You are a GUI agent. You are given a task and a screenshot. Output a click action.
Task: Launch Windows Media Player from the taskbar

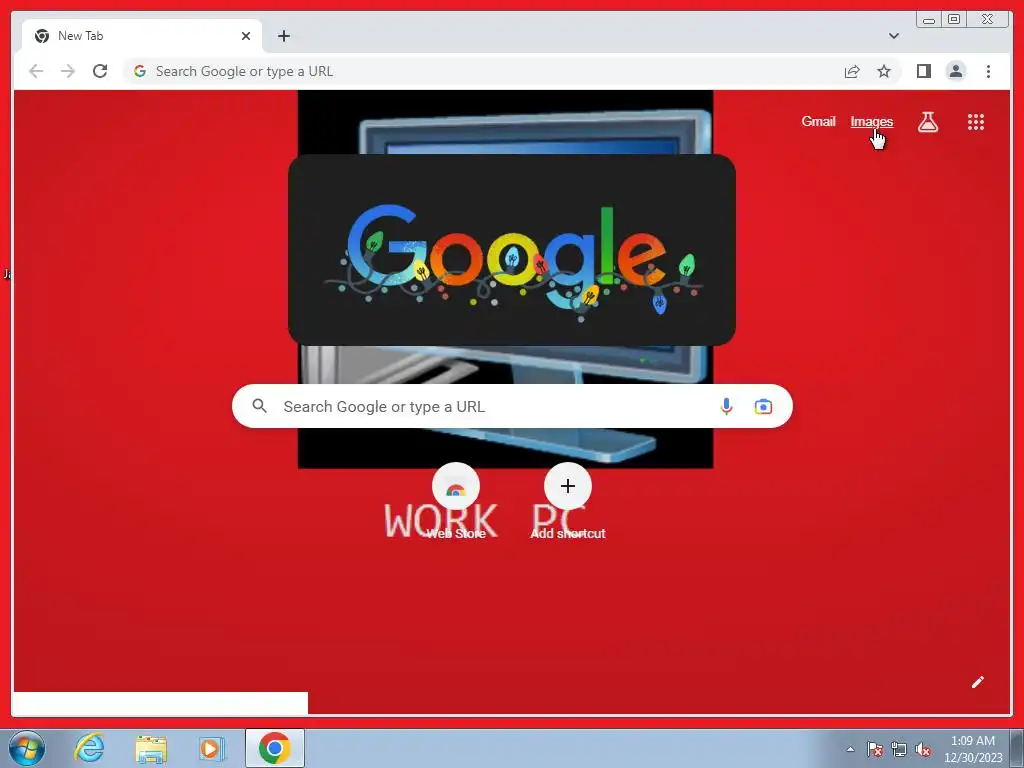pos(211,748)
